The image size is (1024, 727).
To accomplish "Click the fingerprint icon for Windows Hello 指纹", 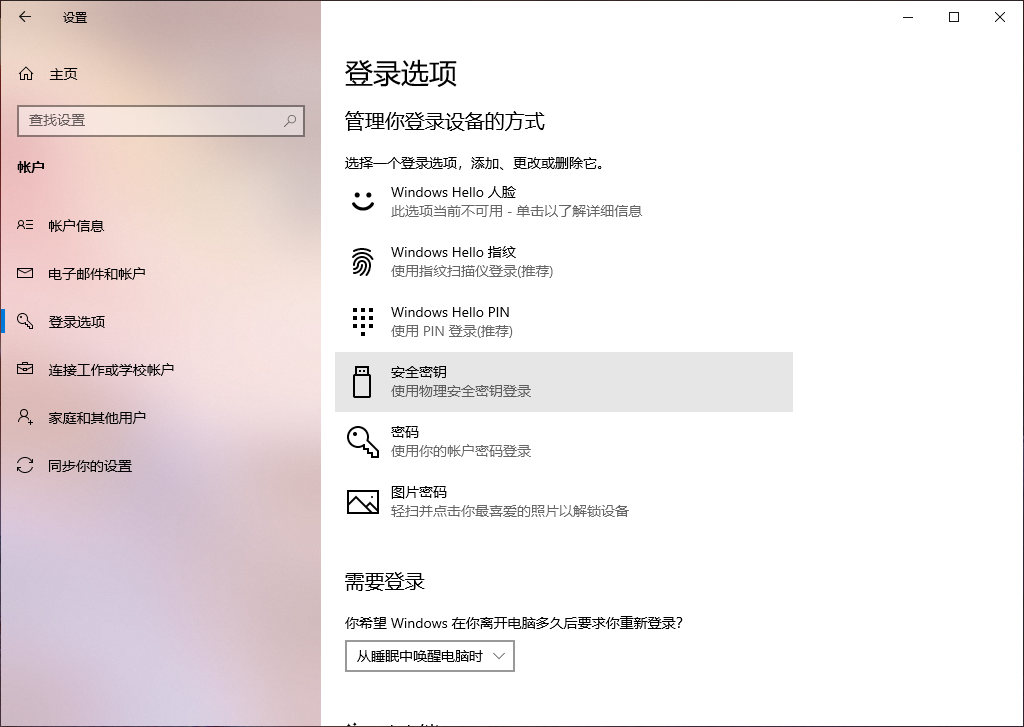I will (362, 261).
